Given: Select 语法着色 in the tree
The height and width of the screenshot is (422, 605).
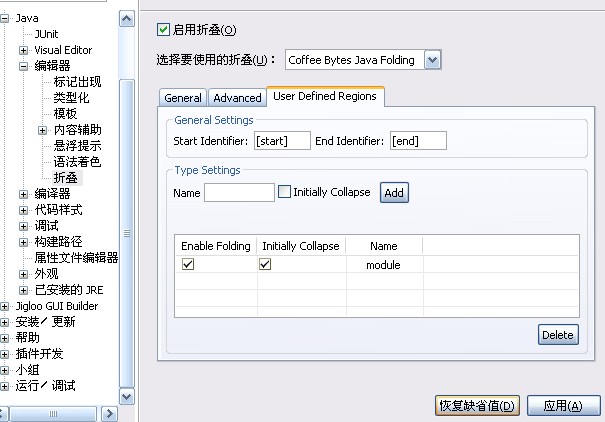Looking at the screenshot, I should (77, 162).
